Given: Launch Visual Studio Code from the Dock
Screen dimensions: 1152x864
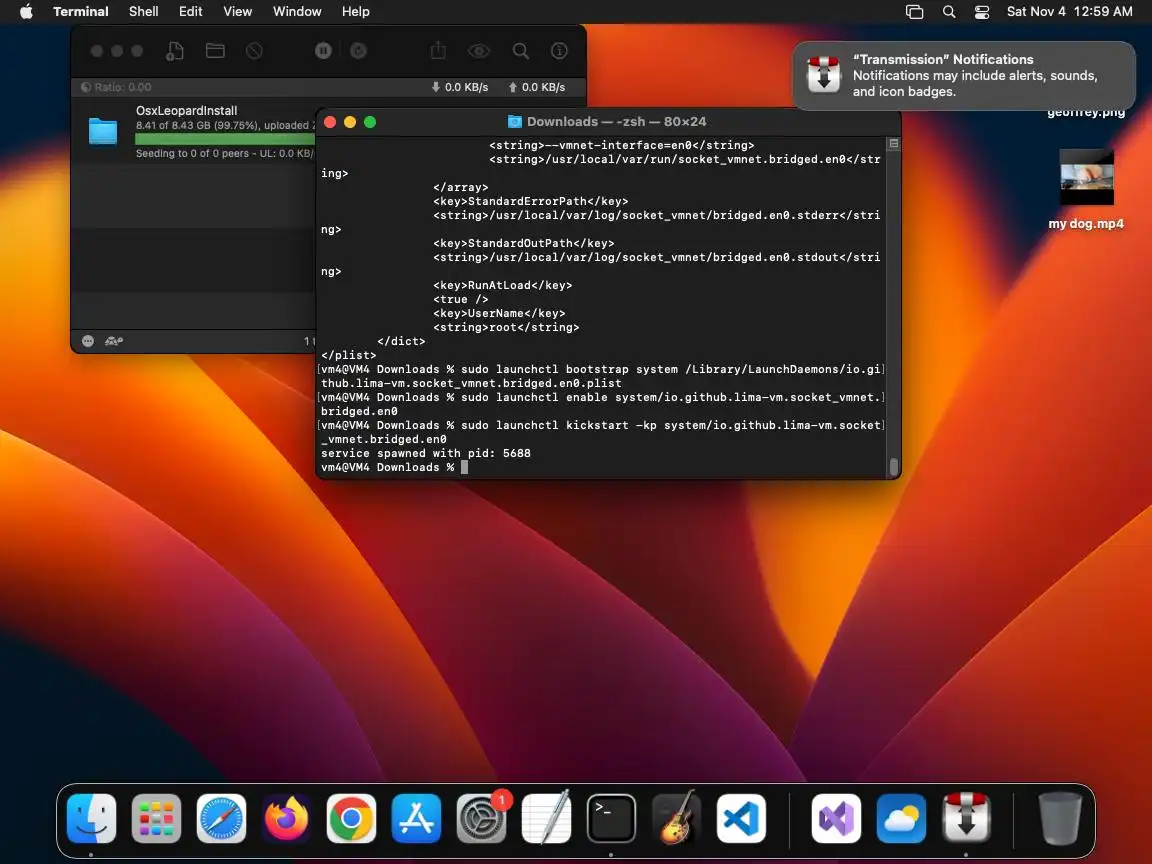Looking at the screenshot, I should (741, 818).
